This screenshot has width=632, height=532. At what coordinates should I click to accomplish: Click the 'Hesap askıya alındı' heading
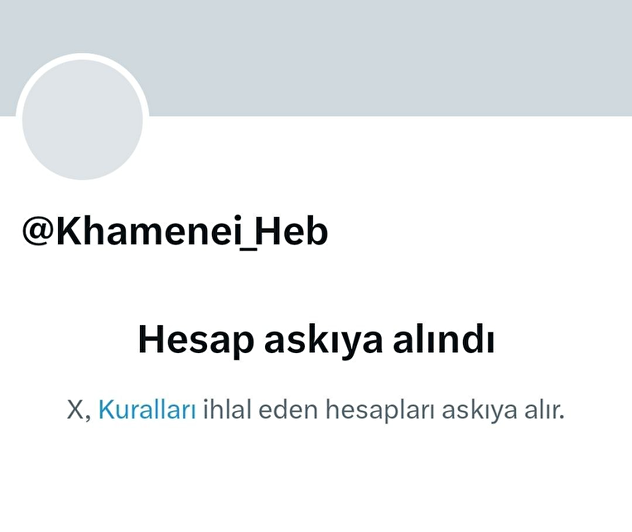pos(316,340)
